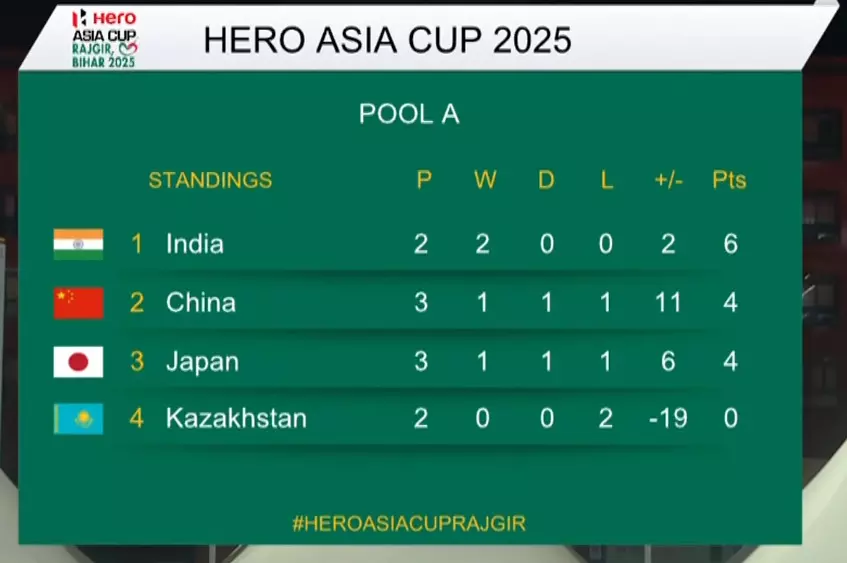Image resolution: width=847 pixels, height=563 pixels.
Task: Click the China flag icon
Action: coord(78,302)
